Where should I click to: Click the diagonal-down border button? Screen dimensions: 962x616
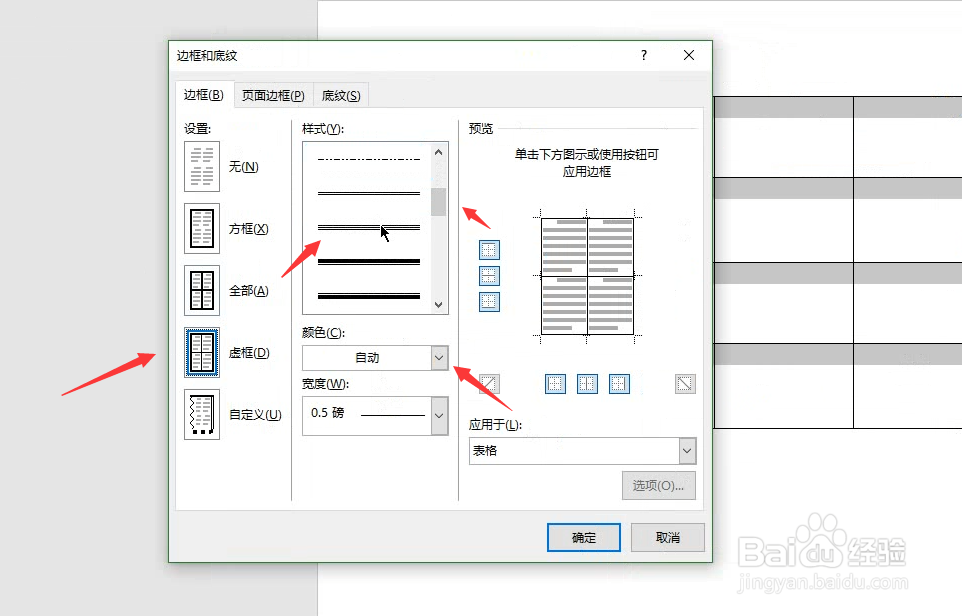685,384
